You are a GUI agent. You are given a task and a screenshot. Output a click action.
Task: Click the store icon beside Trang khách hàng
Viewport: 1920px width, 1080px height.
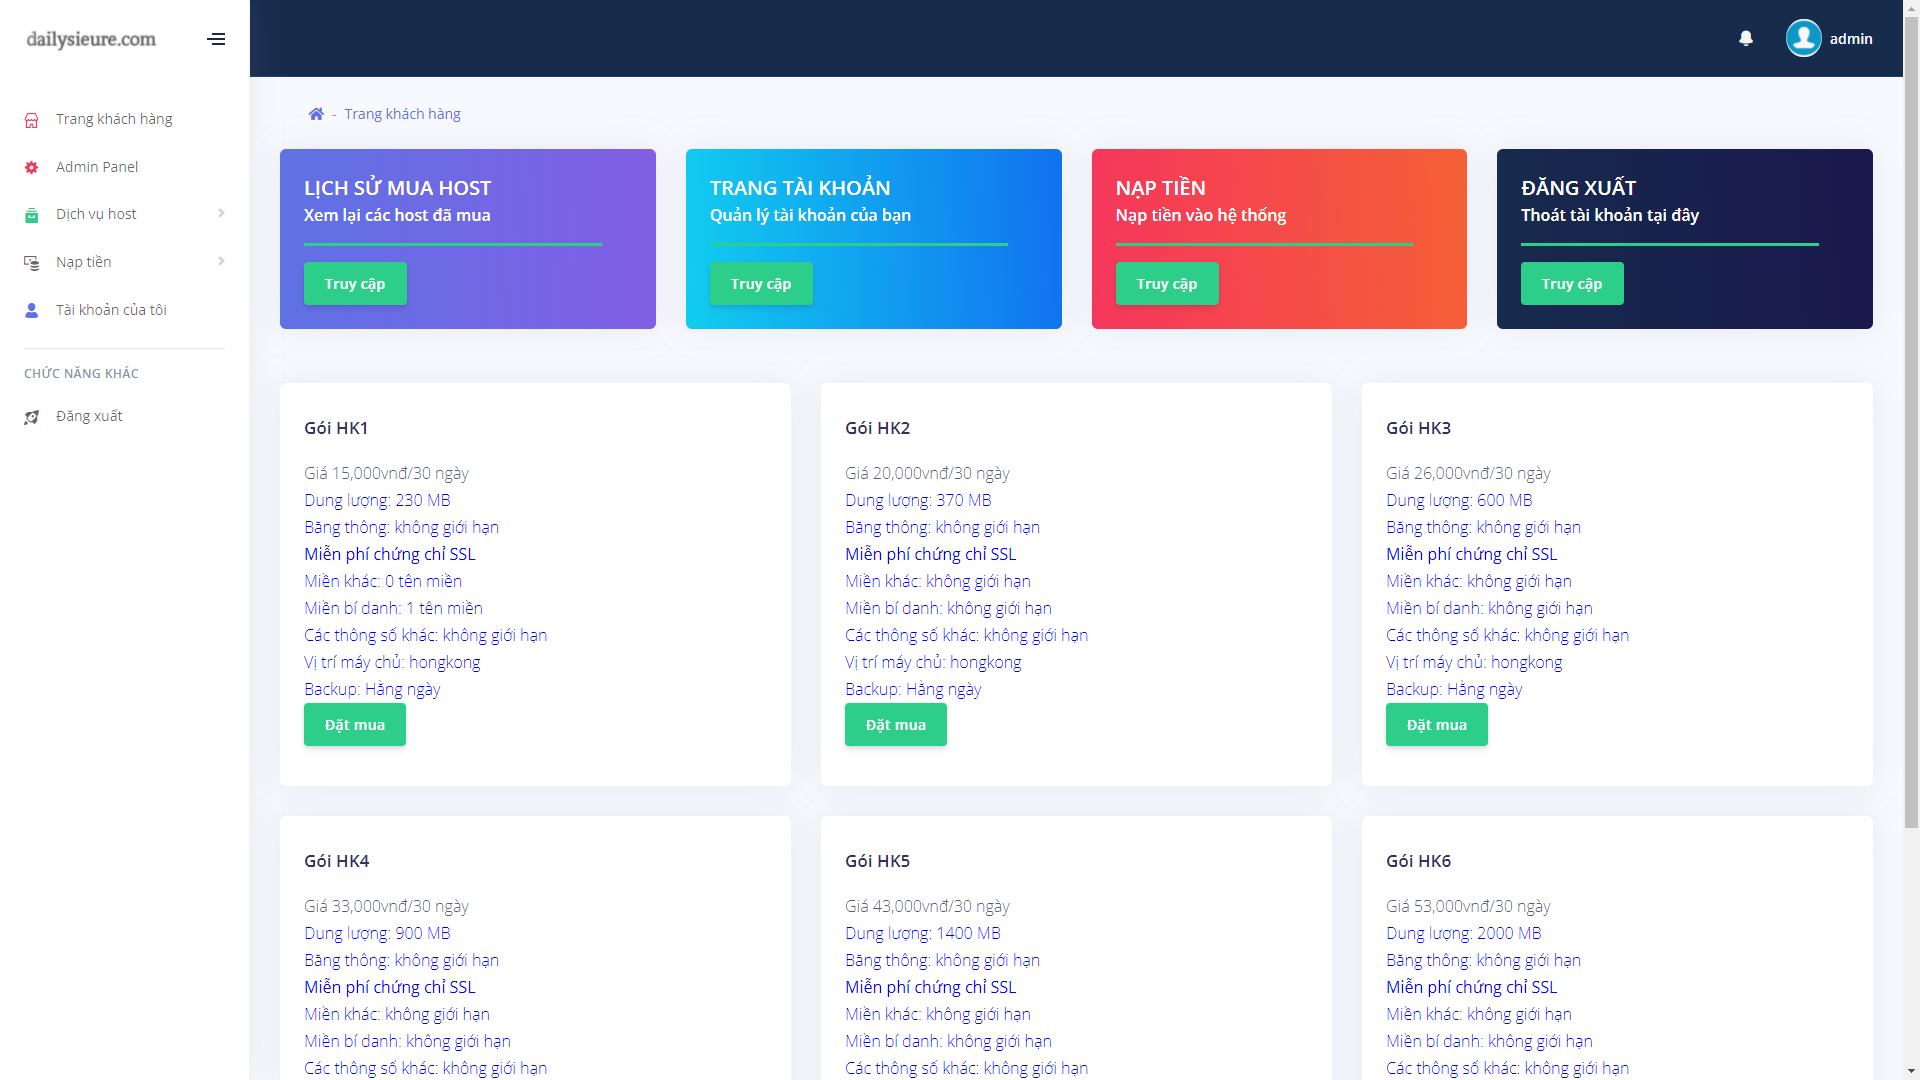coord(32,120)
